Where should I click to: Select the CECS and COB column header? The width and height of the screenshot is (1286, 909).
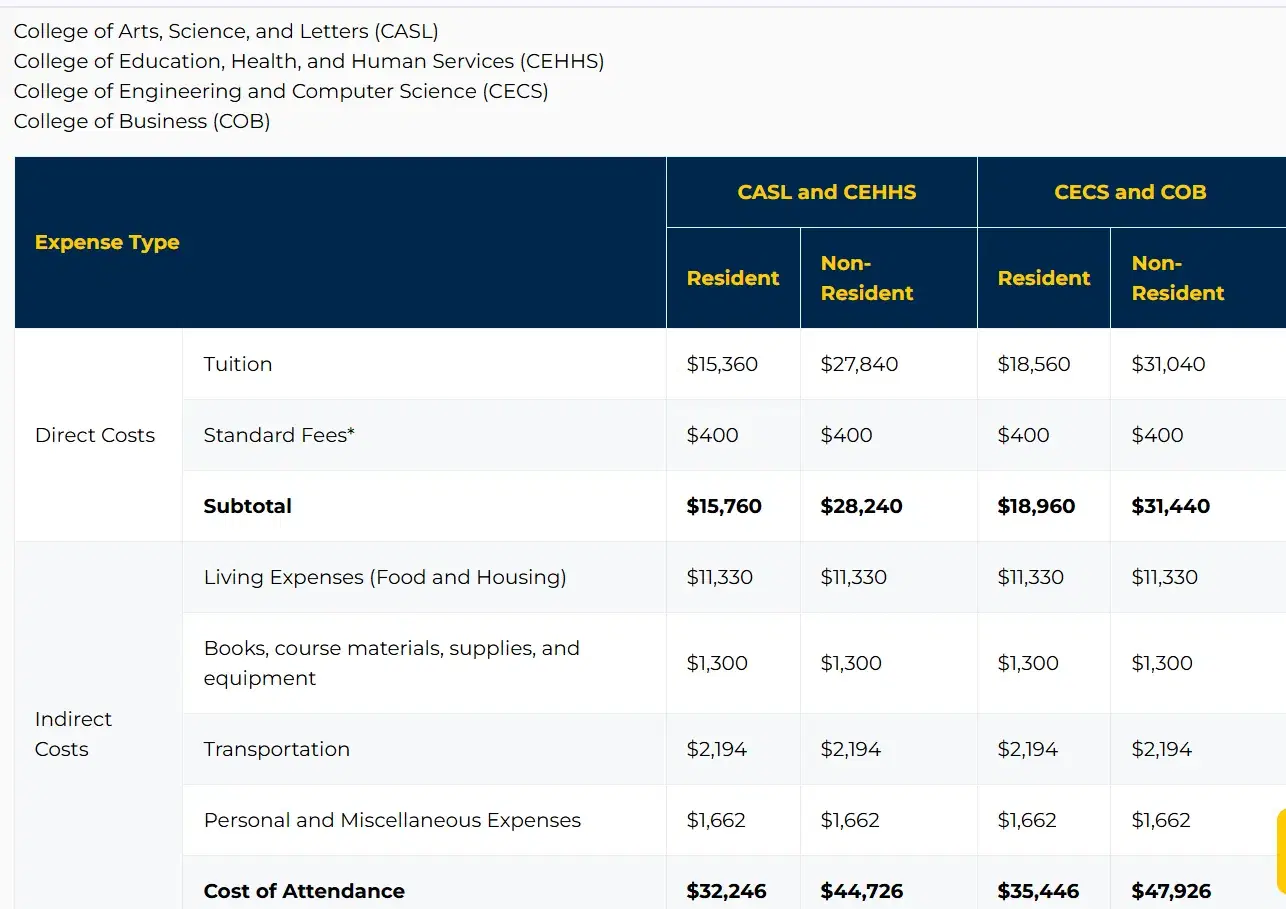[x=1130, y=192]
